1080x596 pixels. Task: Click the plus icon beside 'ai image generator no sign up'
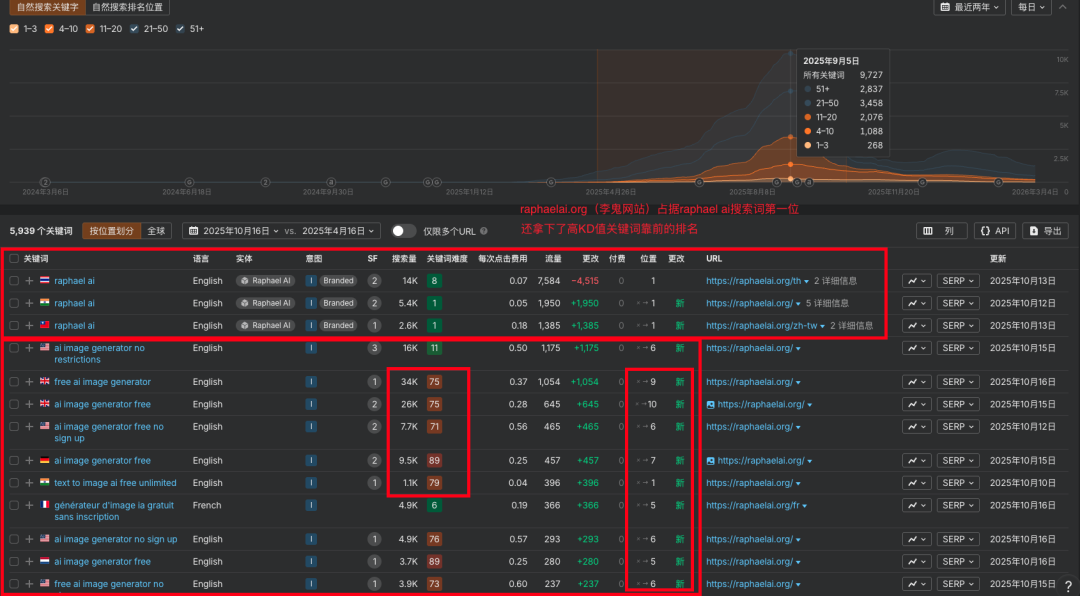pos(29,539)
